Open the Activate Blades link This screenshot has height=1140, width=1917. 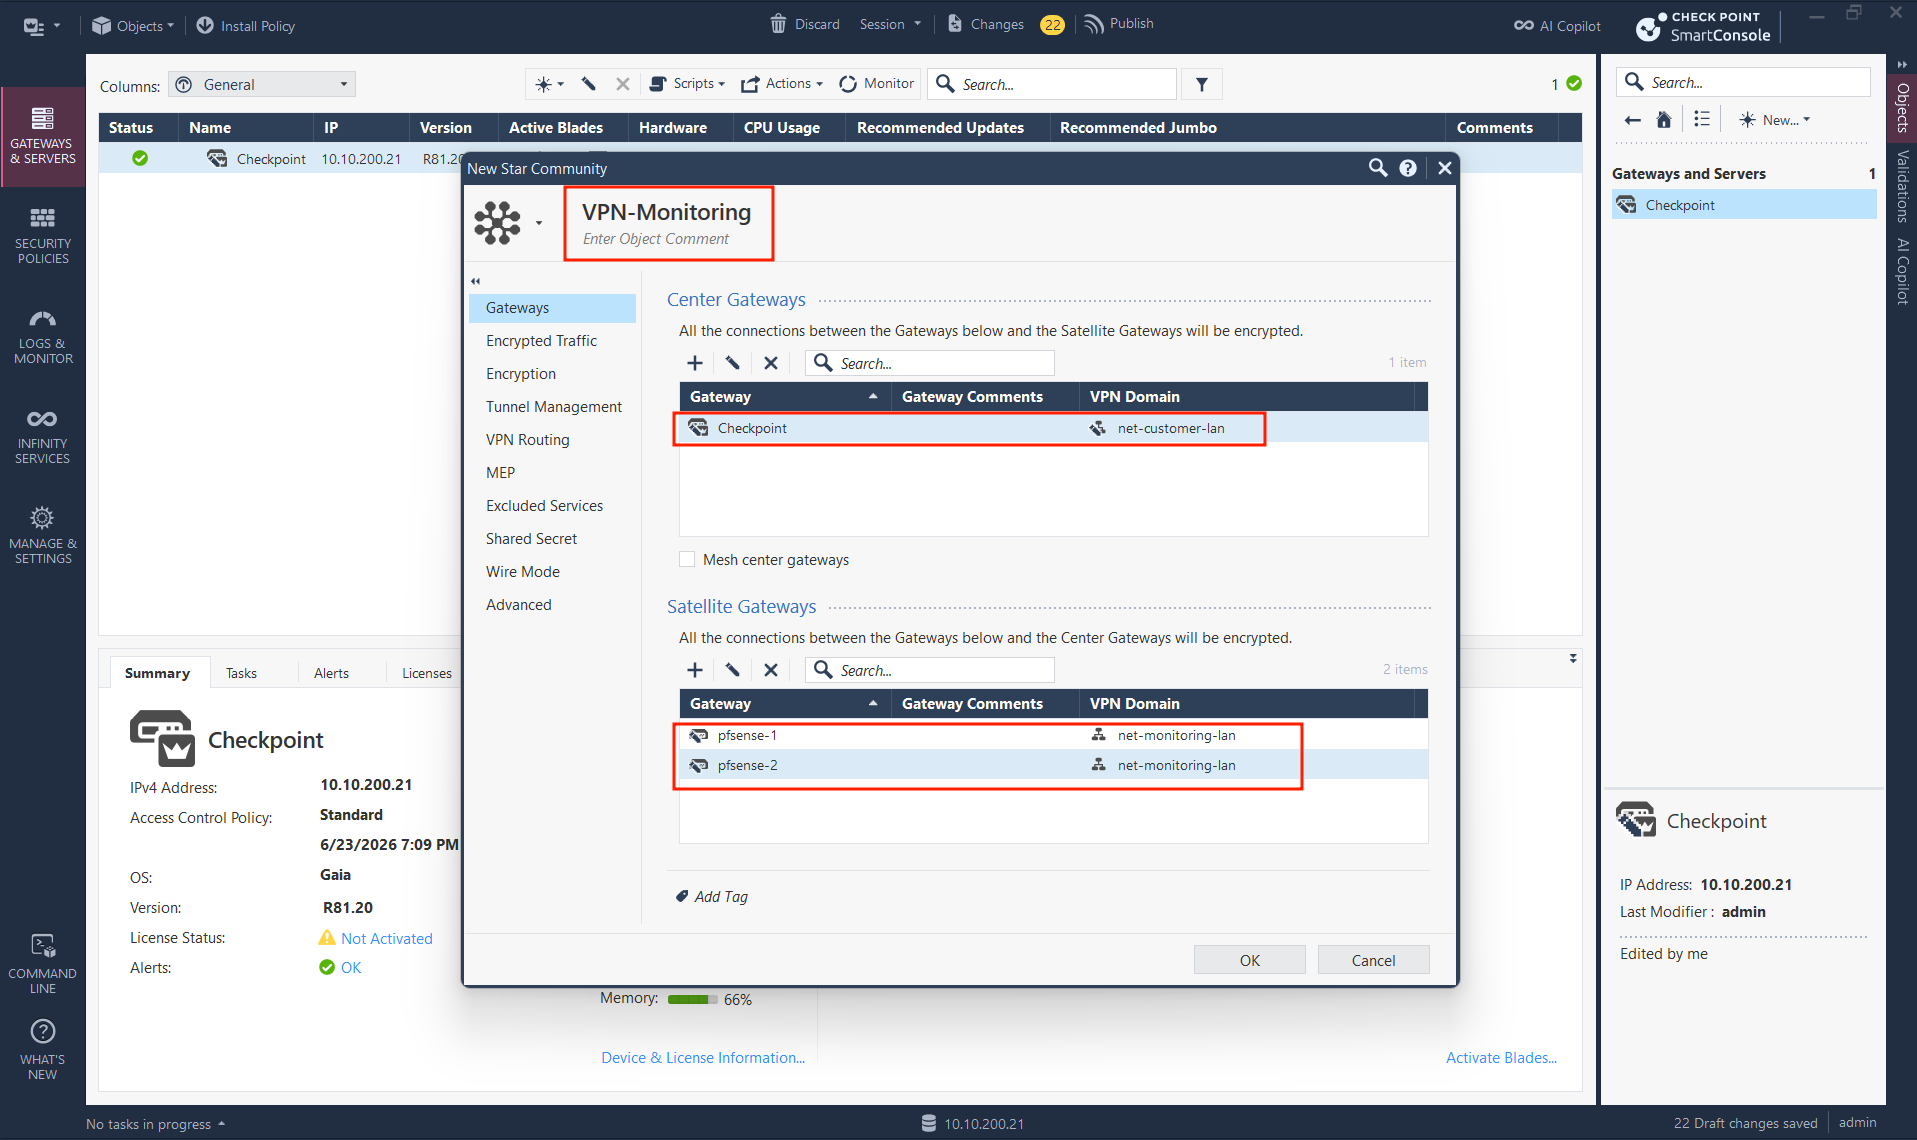1501,1057
